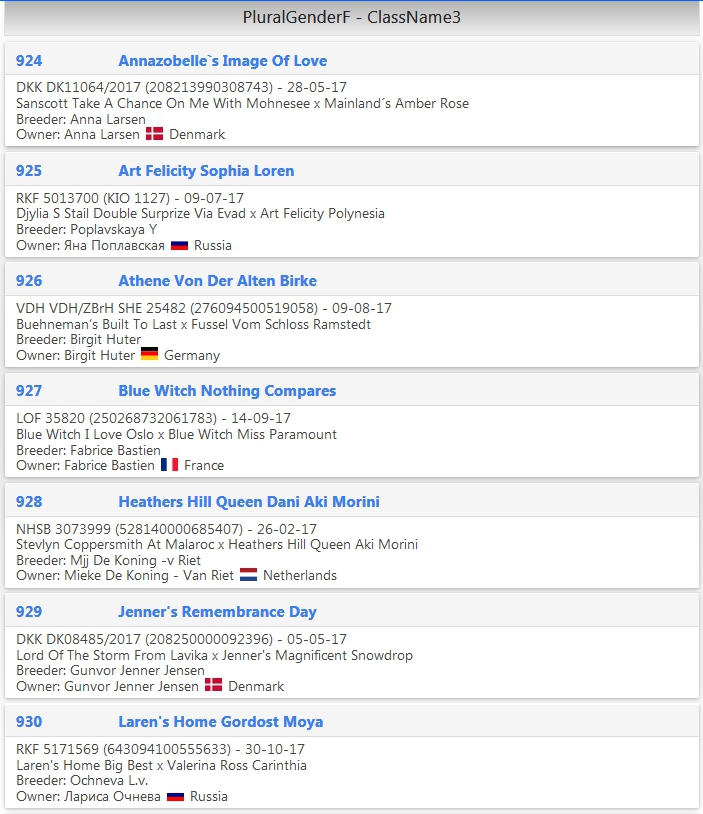Click registration line LOF 35820
This screenshot has width=703, height=814.
click(154, 418)
